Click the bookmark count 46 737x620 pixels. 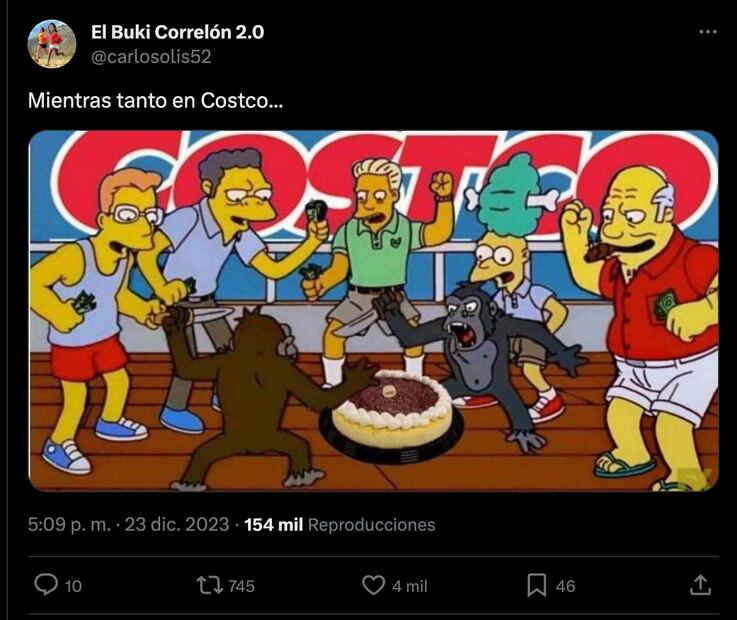[565, 586]
